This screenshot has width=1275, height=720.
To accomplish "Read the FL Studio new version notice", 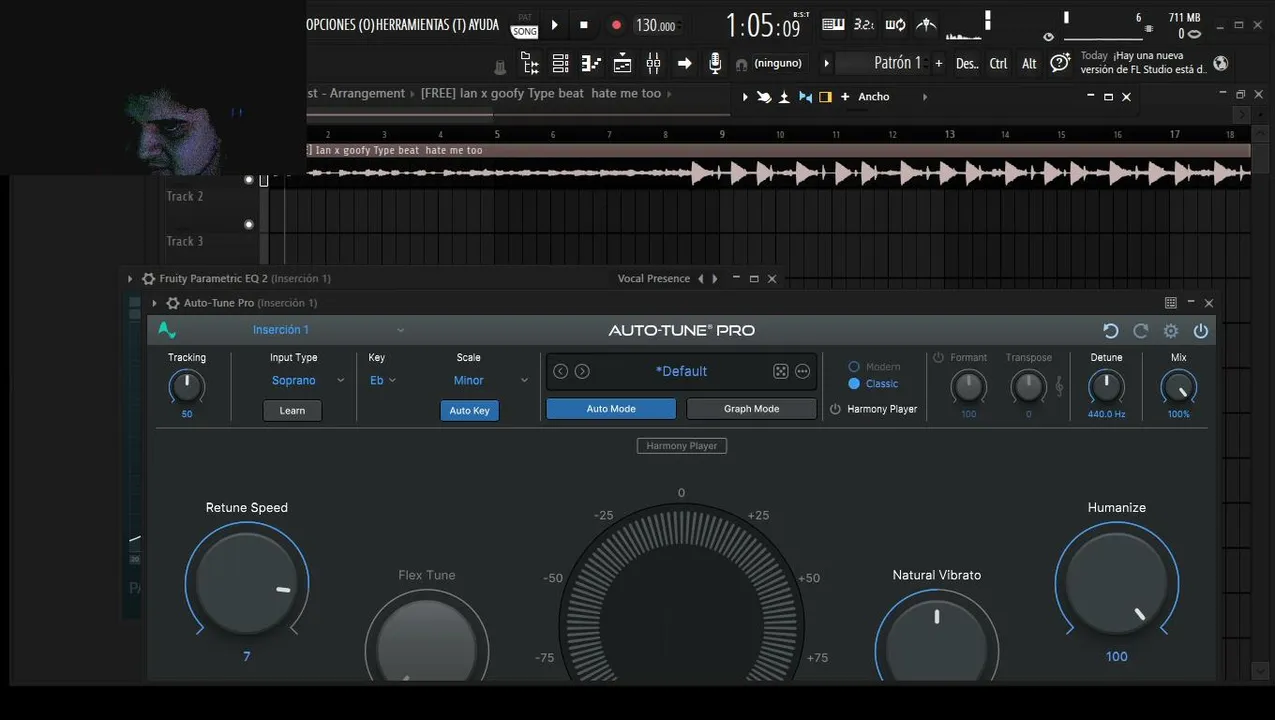I will pos(1144,63).
